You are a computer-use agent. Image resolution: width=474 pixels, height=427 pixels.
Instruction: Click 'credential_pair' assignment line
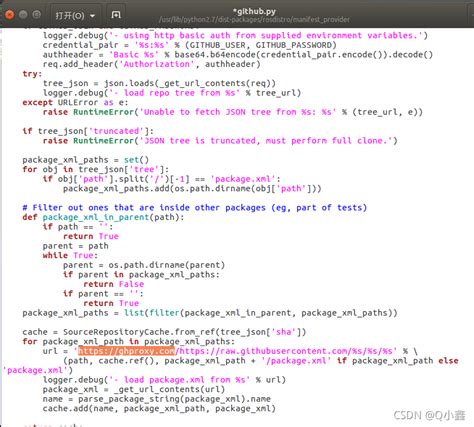189,45
